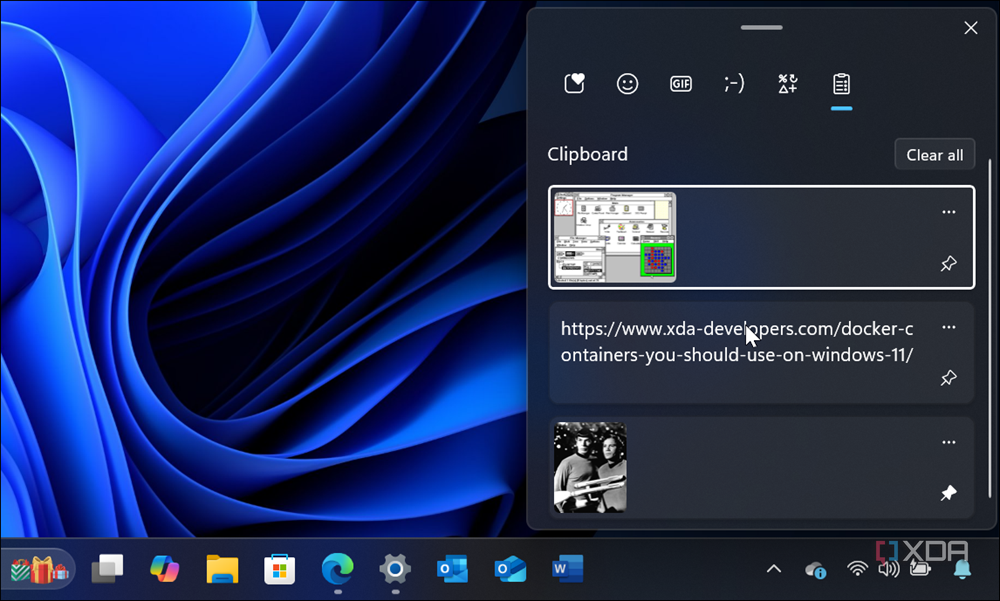Switch to the Kaomoji tab
Image resolution: width=1000 pixels, height=601 pixels.
click(734, 83)
